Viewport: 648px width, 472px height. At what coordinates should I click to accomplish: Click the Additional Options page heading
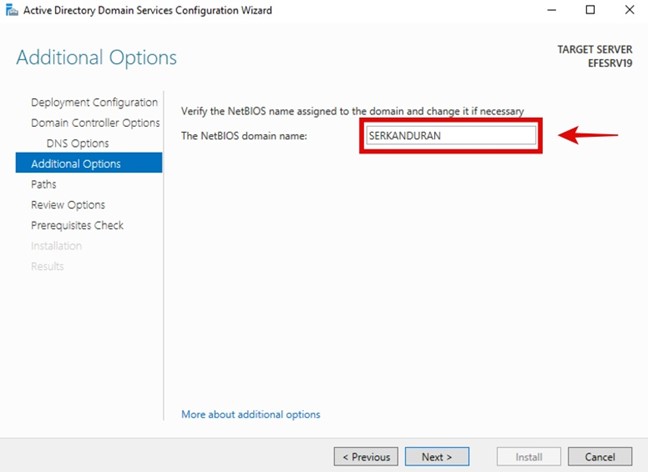(x=96, y=57)
